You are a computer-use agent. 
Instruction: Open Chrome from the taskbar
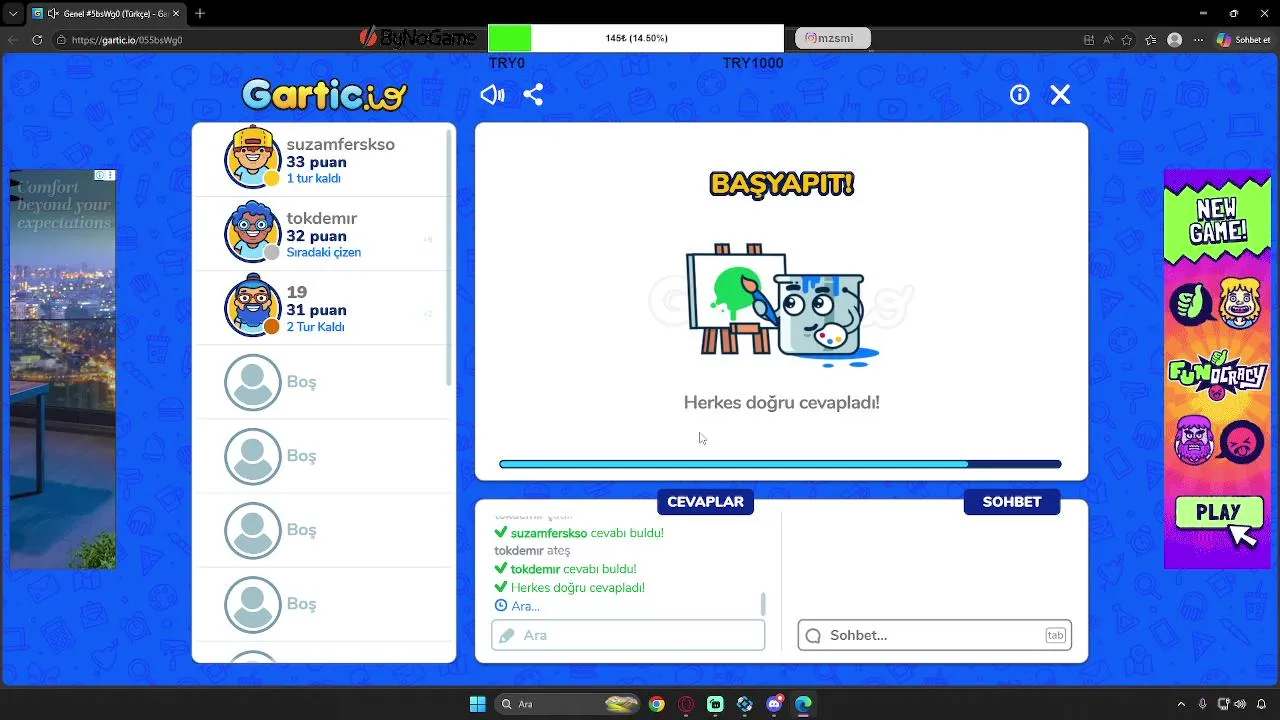coord(656,704)
